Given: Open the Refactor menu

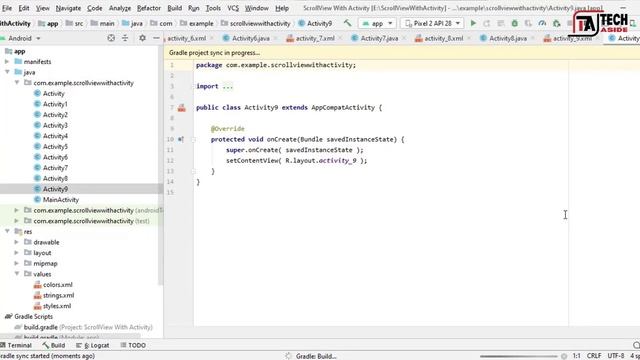Looking at the screenshot, I should pyautogui.click(x=149, y=8).
